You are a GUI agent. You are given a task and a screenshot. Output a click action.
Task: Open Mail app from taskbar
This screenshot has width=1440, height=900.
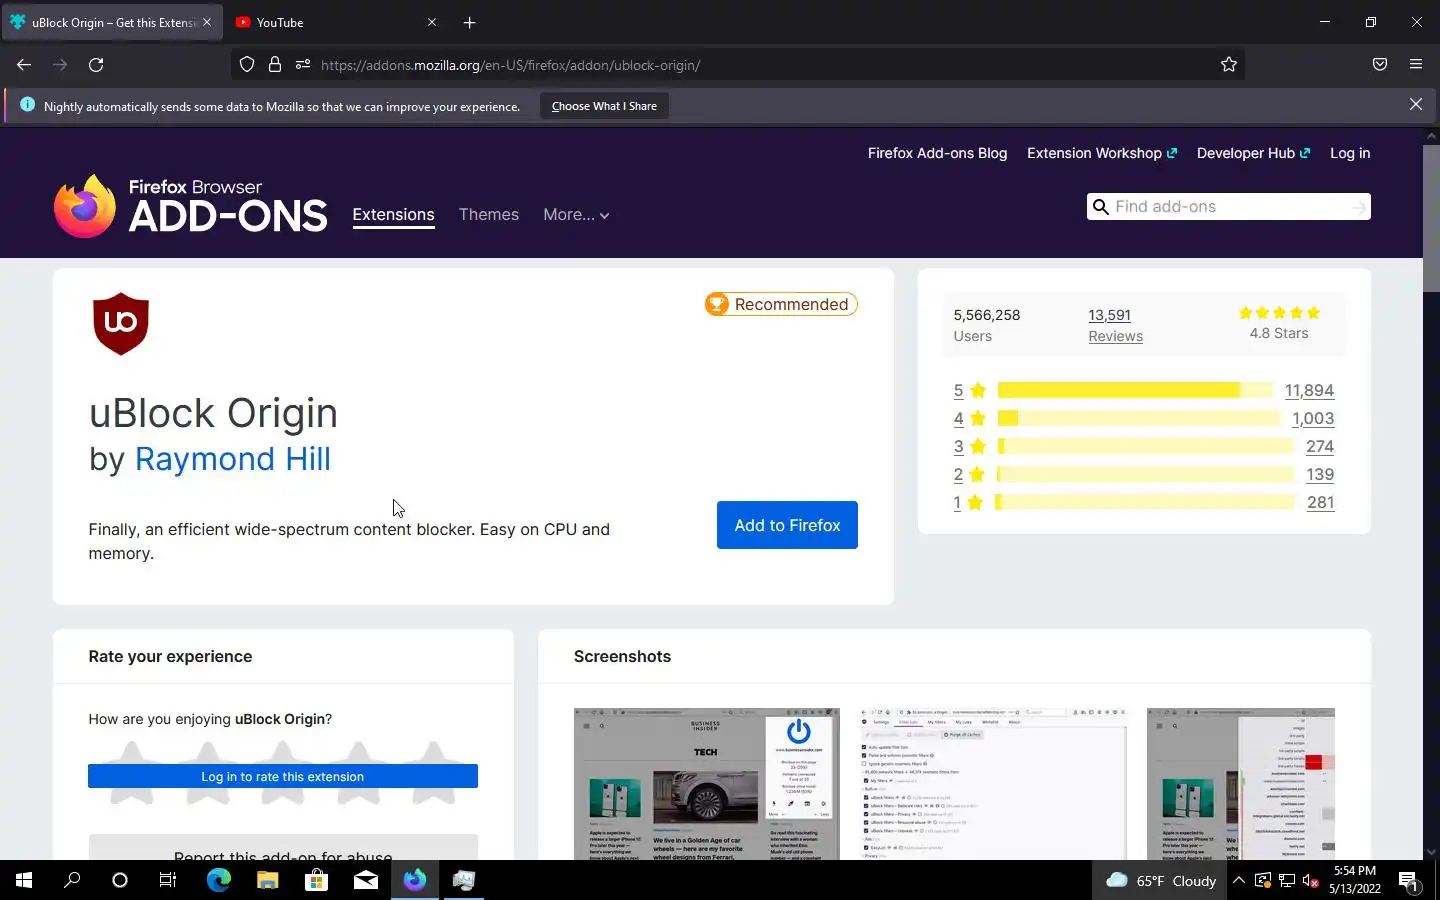[x=365, y=880]
